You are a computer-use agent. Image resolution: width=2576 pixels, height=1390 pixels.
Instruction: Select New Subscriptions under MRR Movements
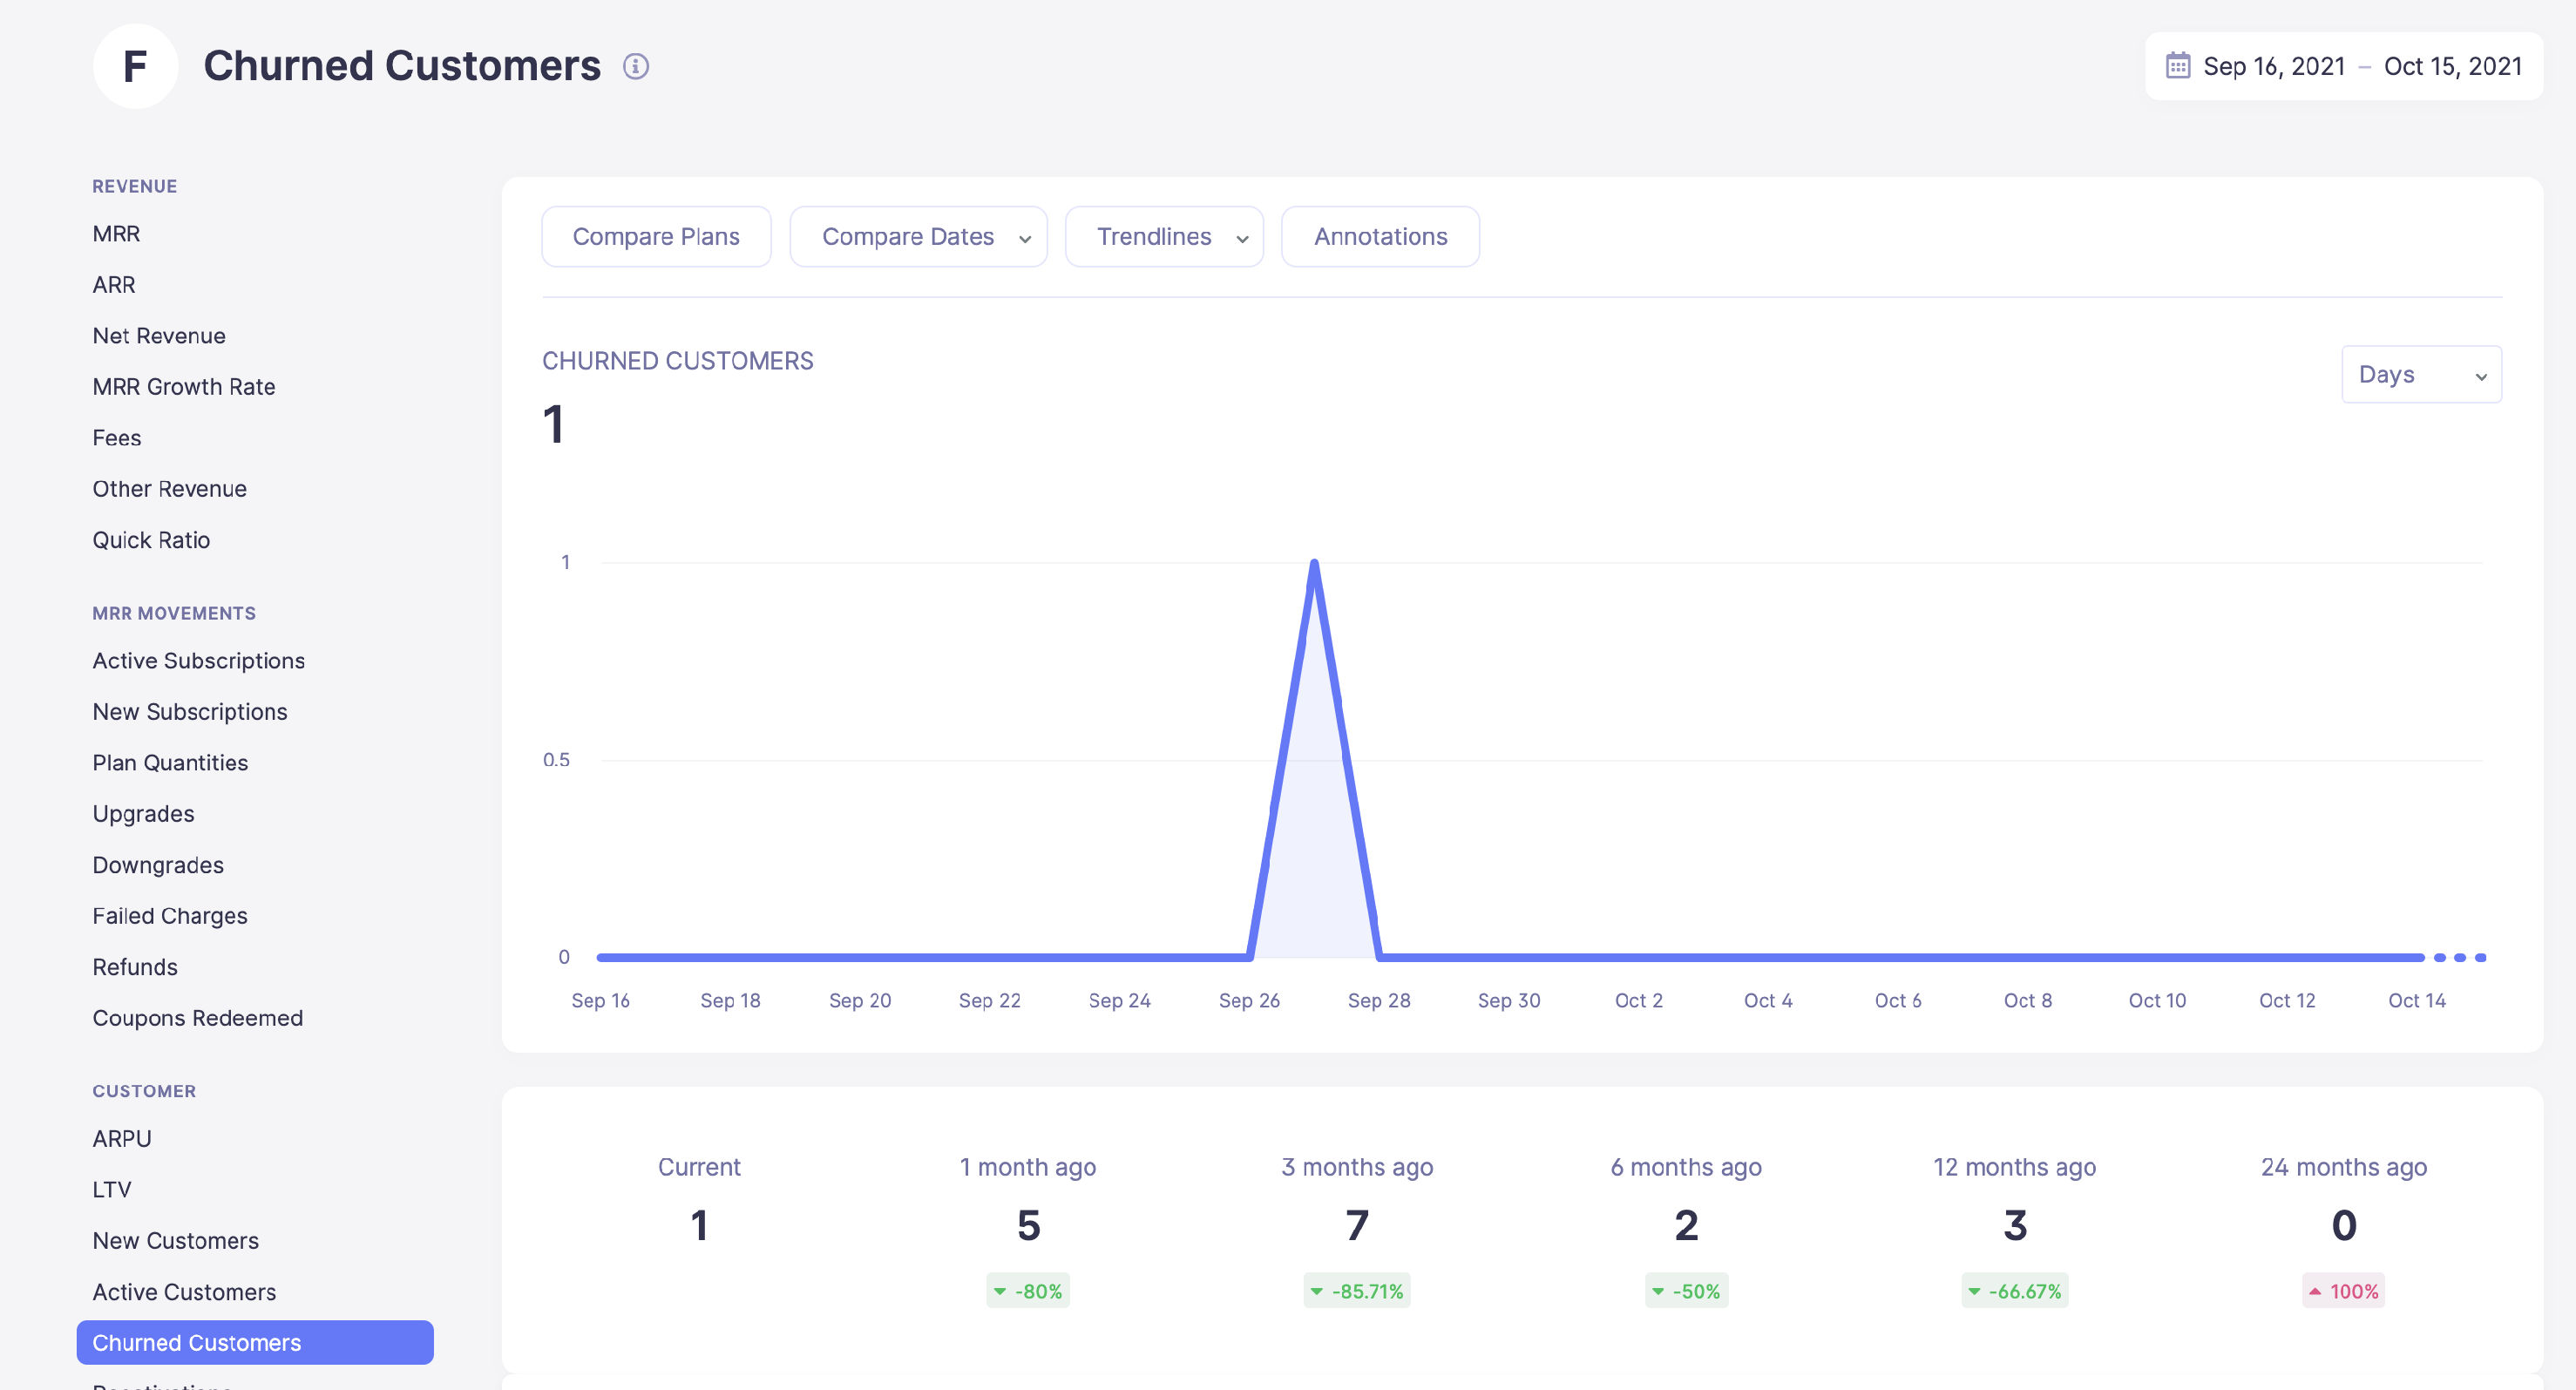(190, 711)
